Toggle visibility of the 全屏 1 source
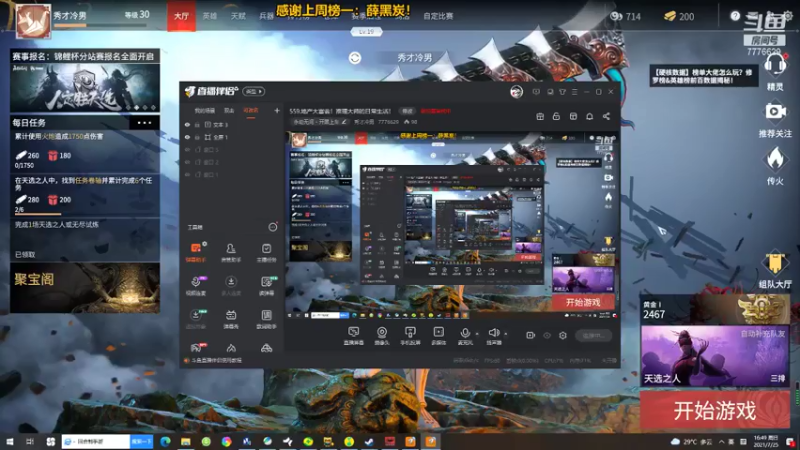This screenshot has height=450, width=800. click(187, 137)
